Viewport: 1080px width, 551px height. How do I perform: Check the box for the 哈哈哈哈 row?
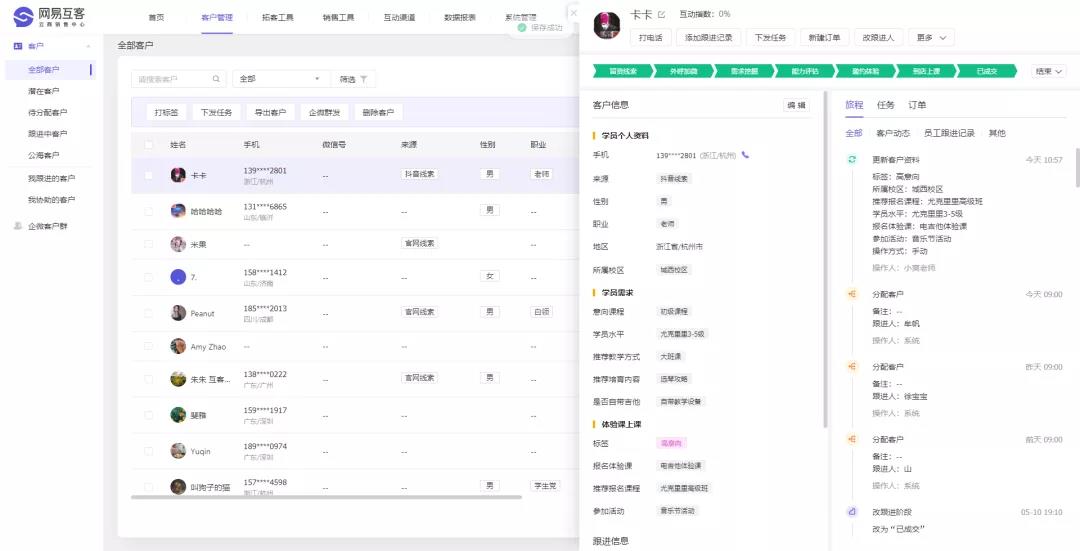[x=148, y=211]
